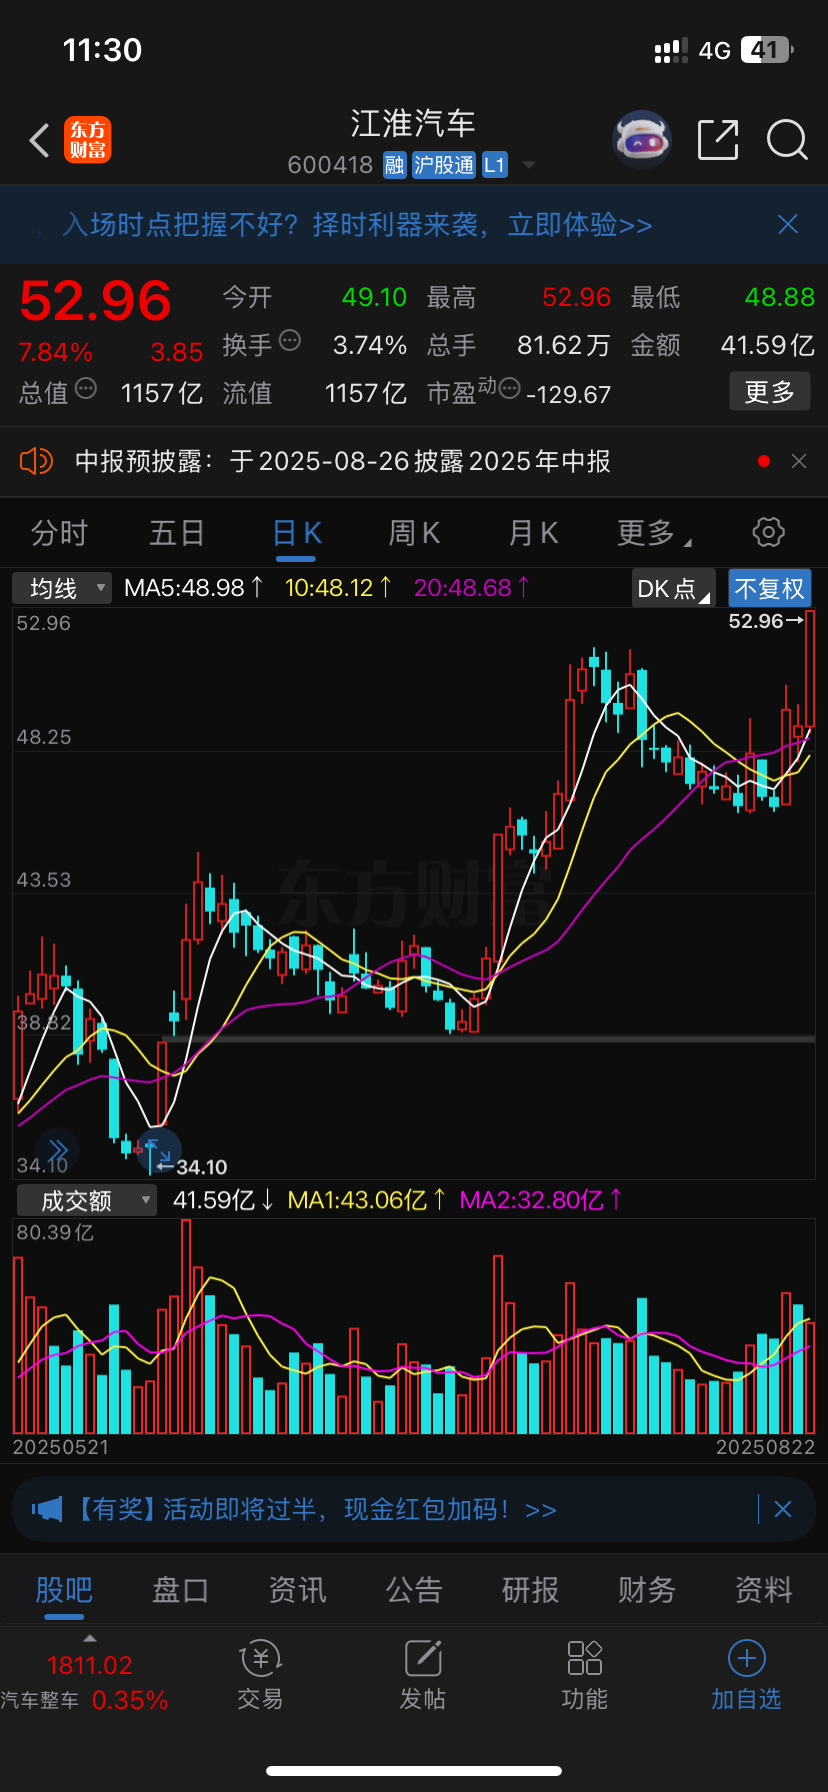
Task: Open 更多 quote details button
Action: tap(769, 392)
